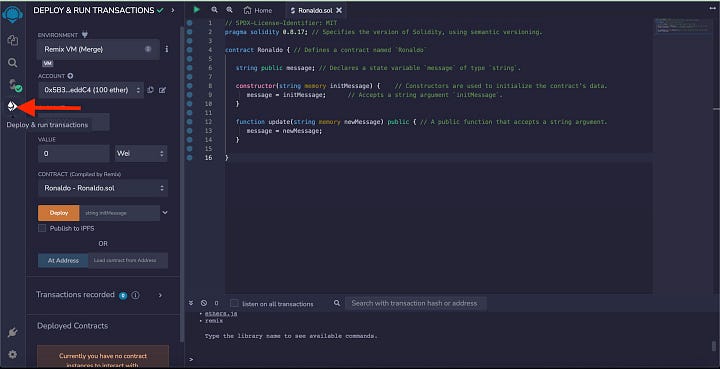Expand the Transactions recorded section

tap(160, 295)
